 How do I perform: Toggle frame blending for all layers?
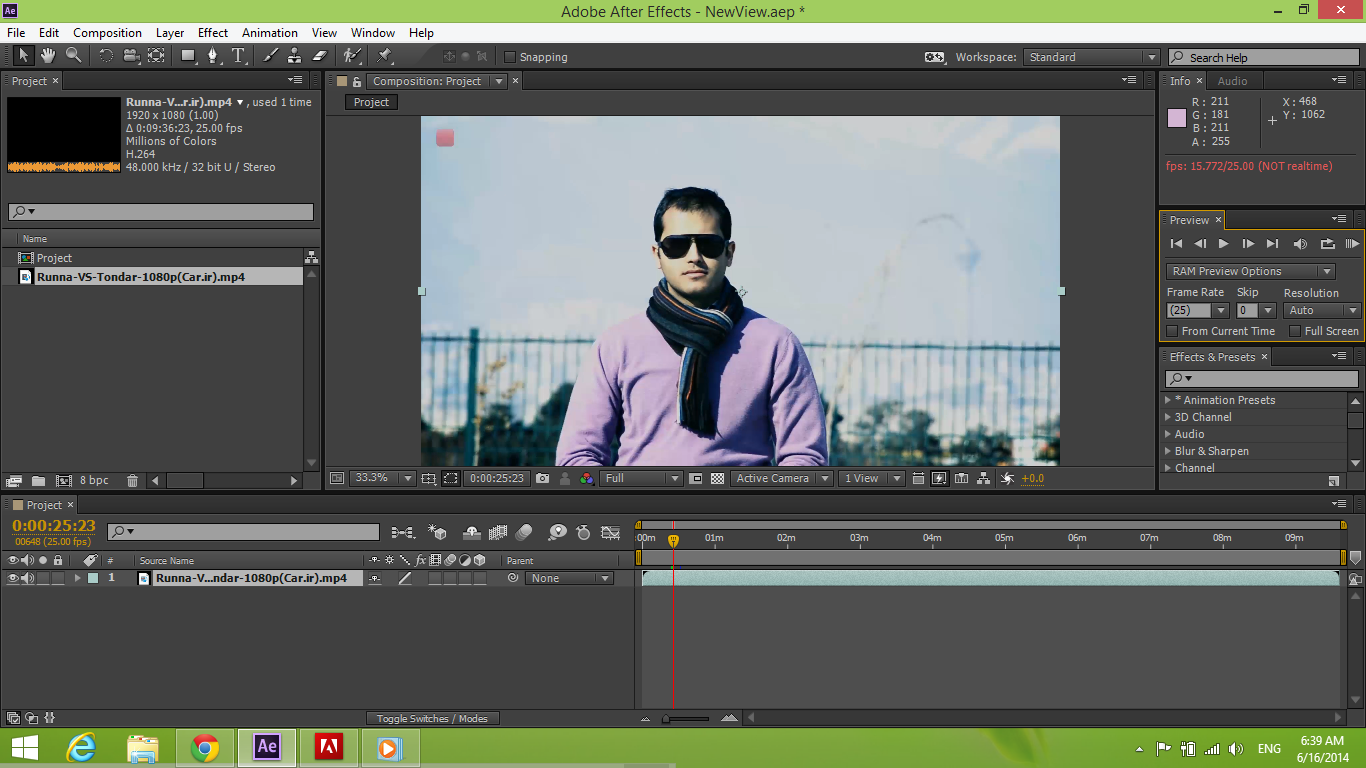(x=497, y=533)
